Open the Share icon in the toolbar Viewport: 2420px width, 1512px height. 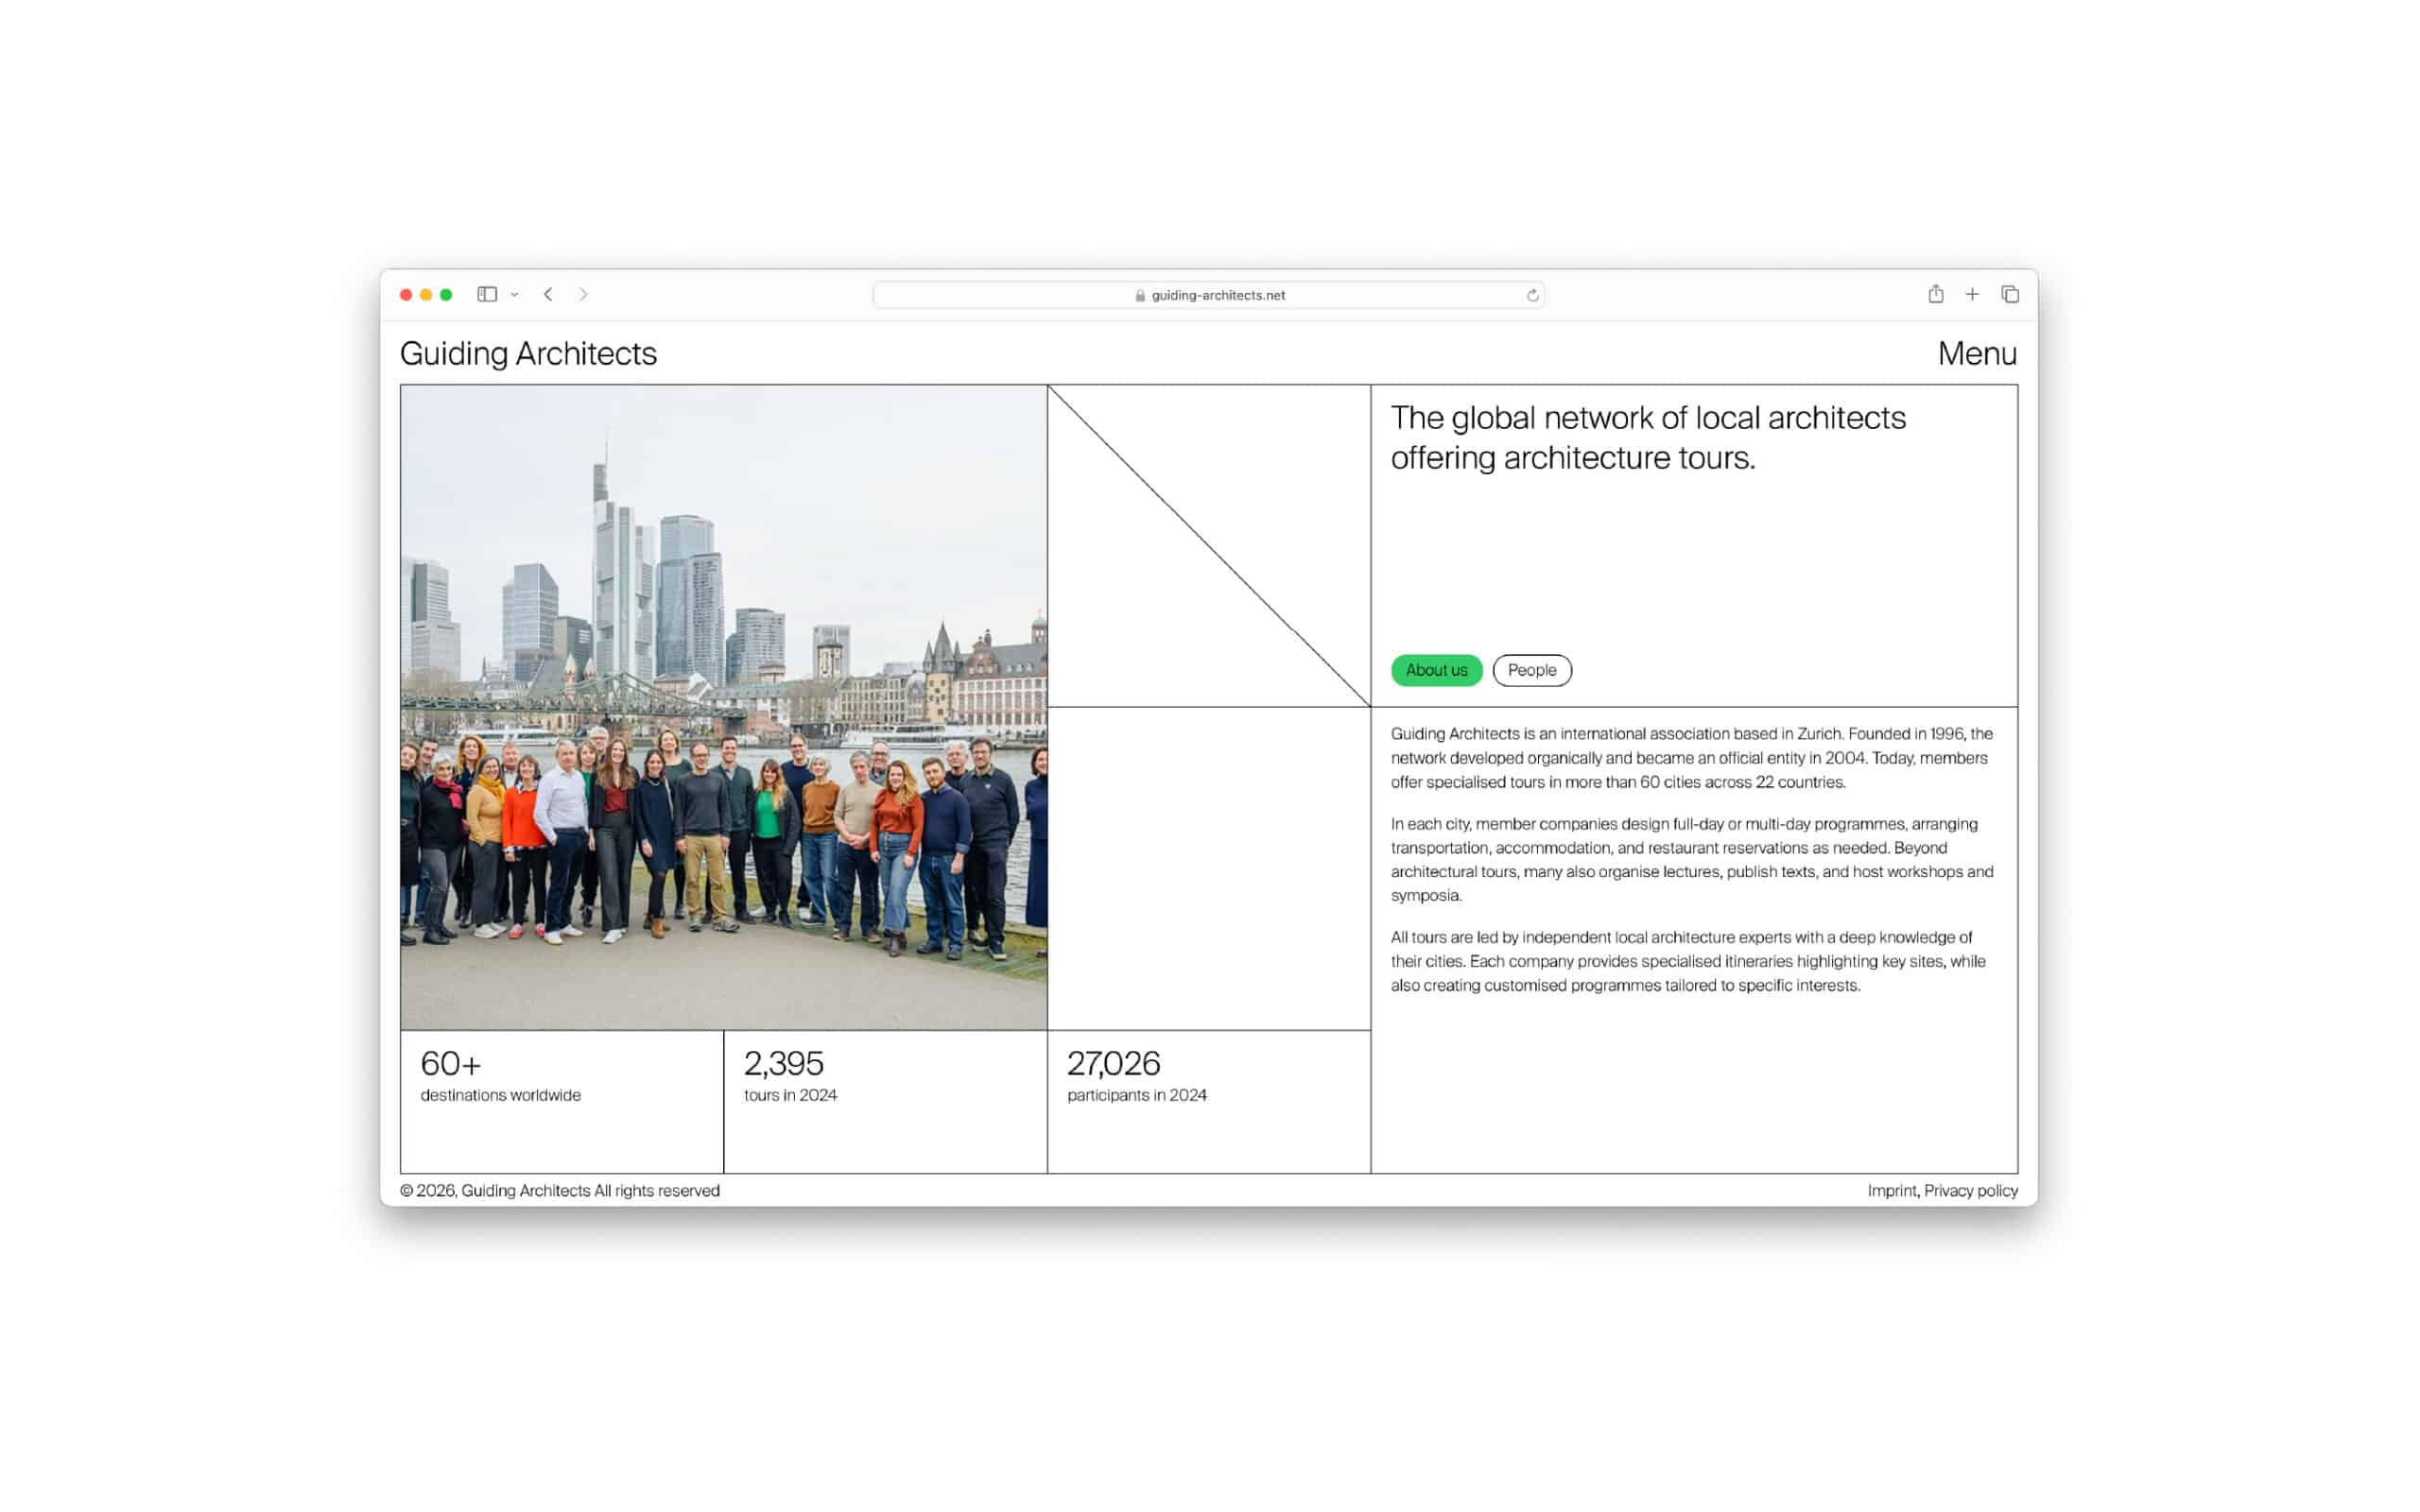[x=1936, y=294]
